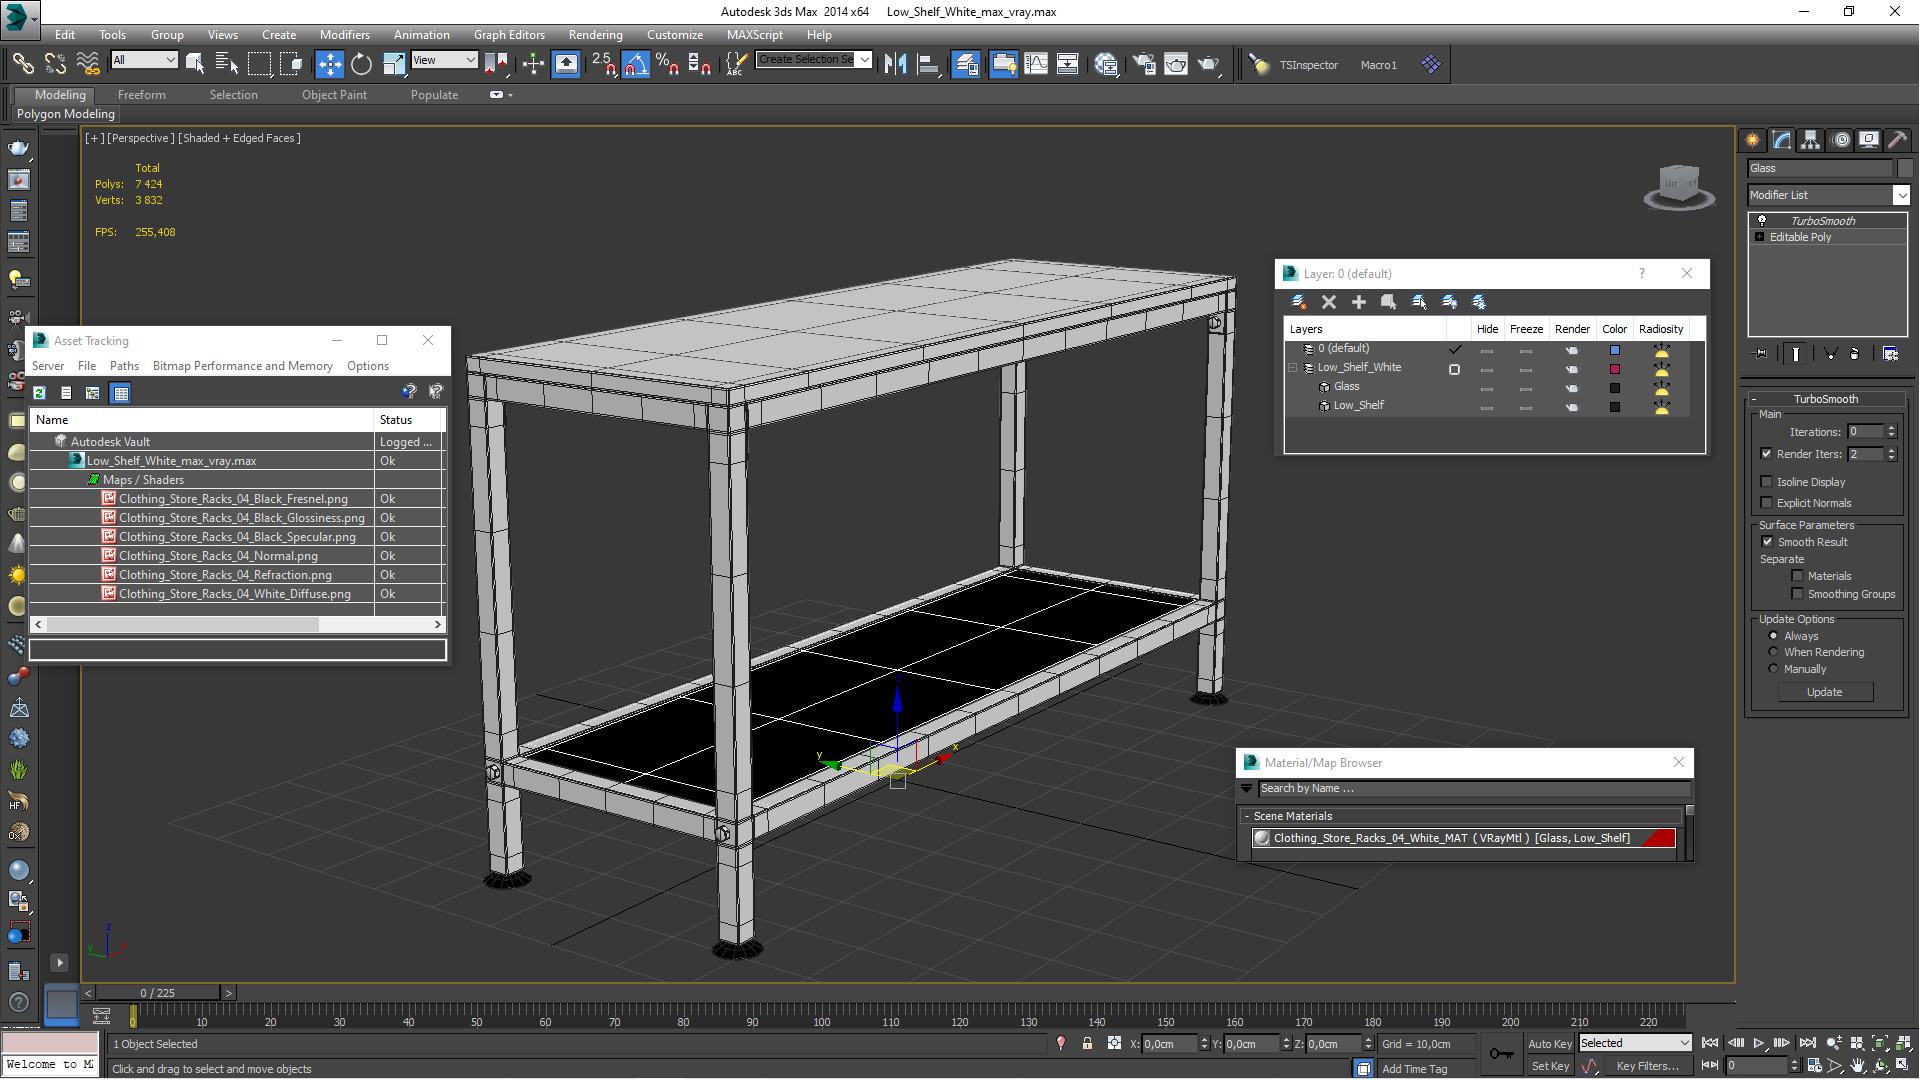Remove modifier from stack trash icon
The height and width of the screenshot is (1080, 1920).
point(1855,353)
